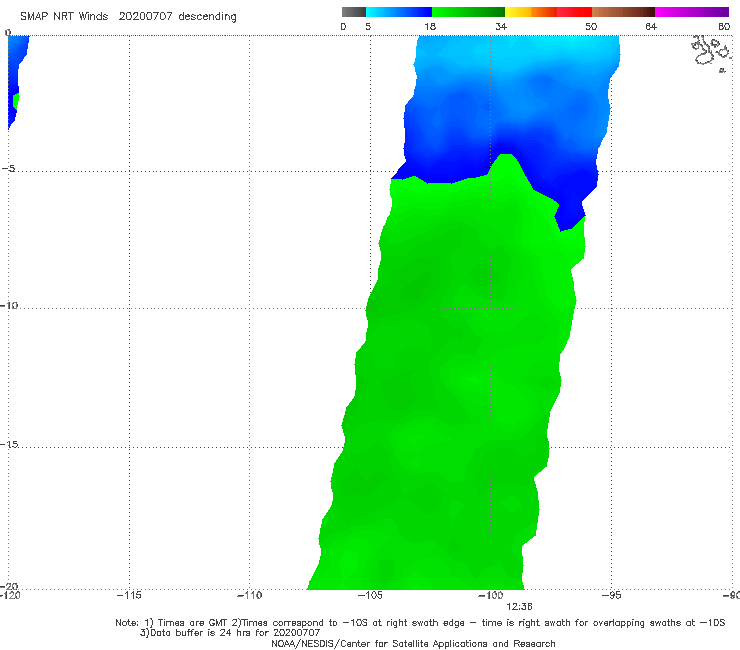Click the color bar label '18'

[x=430, y=27]
